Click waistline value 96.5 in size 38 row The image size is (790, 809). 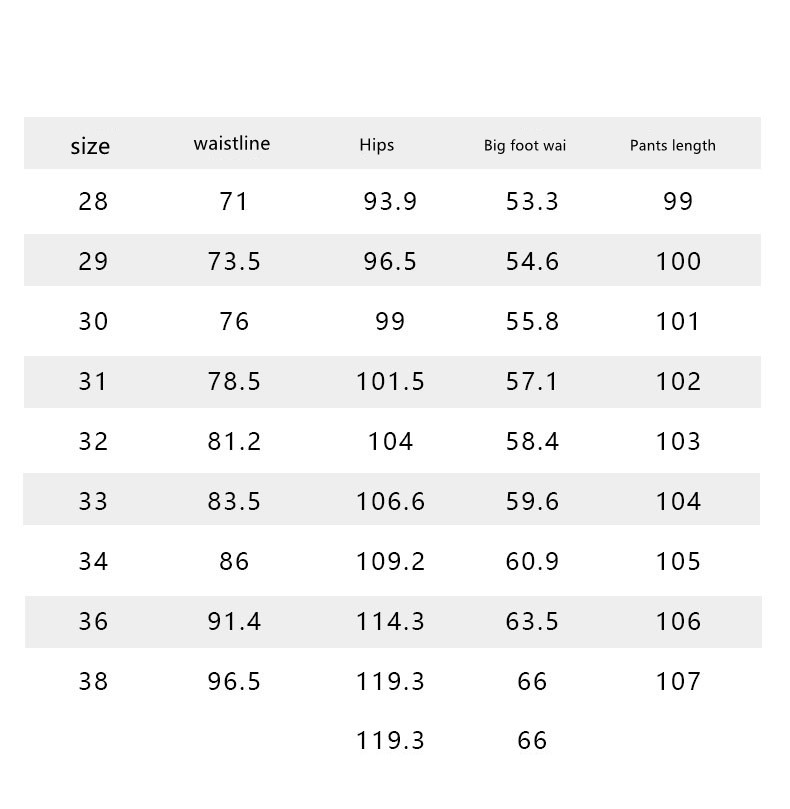pos(234,682)
